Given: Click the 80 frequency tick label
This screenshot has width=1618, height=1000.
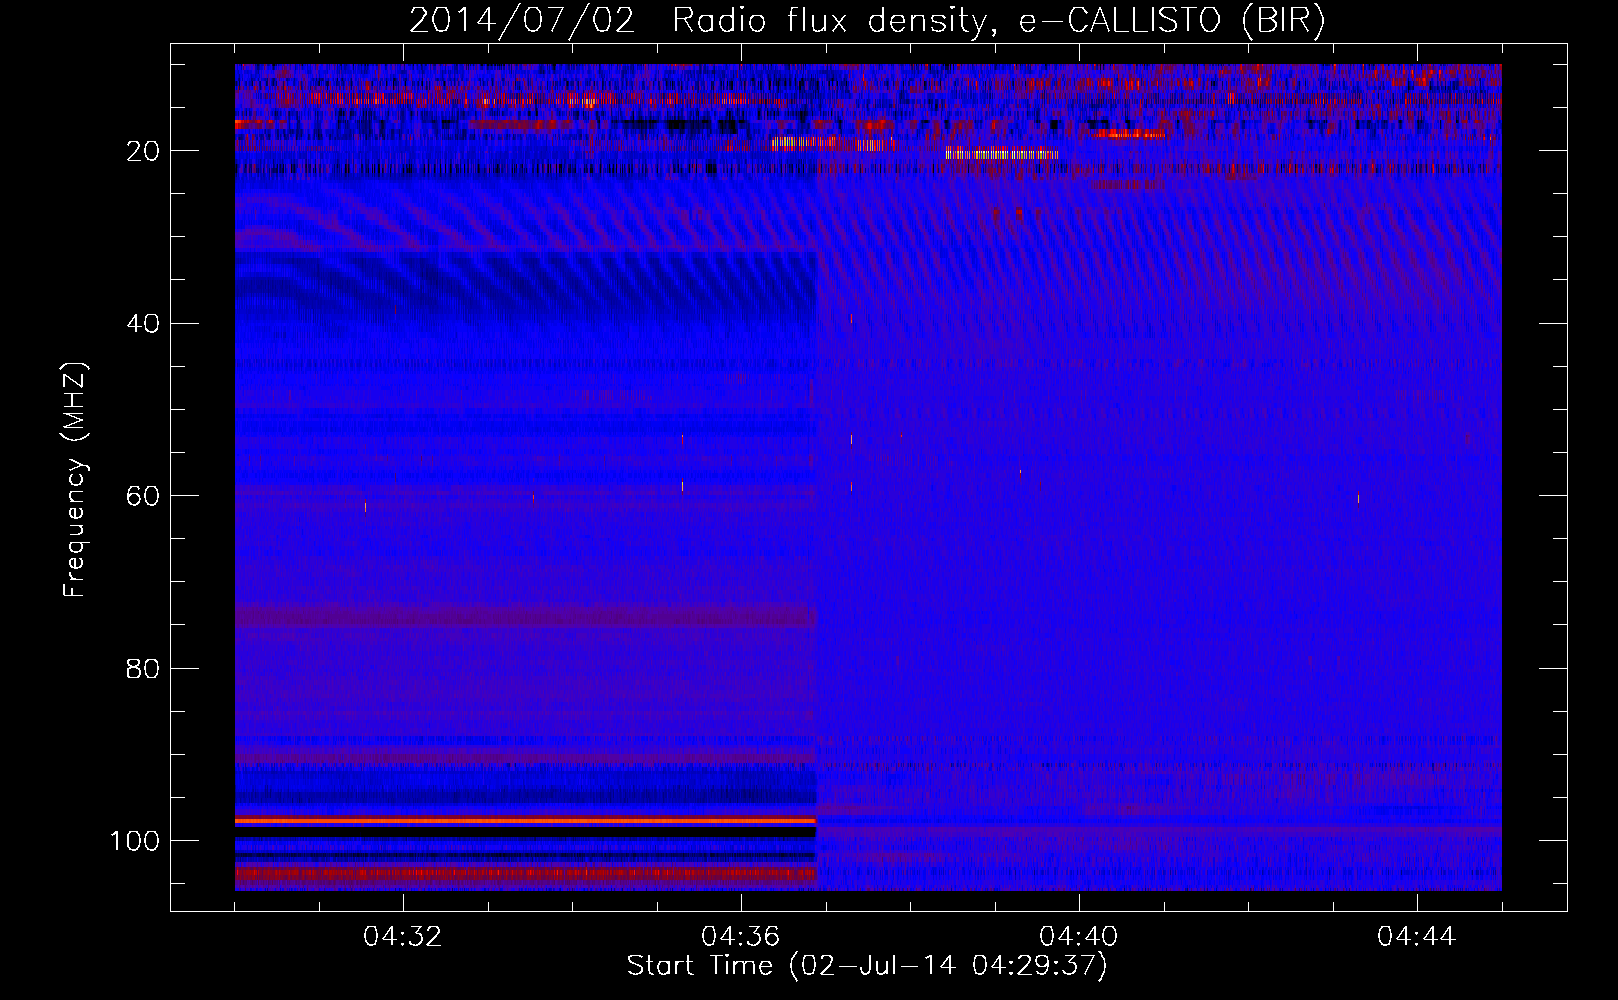Looking at the screenshot, I should point(144,668).
